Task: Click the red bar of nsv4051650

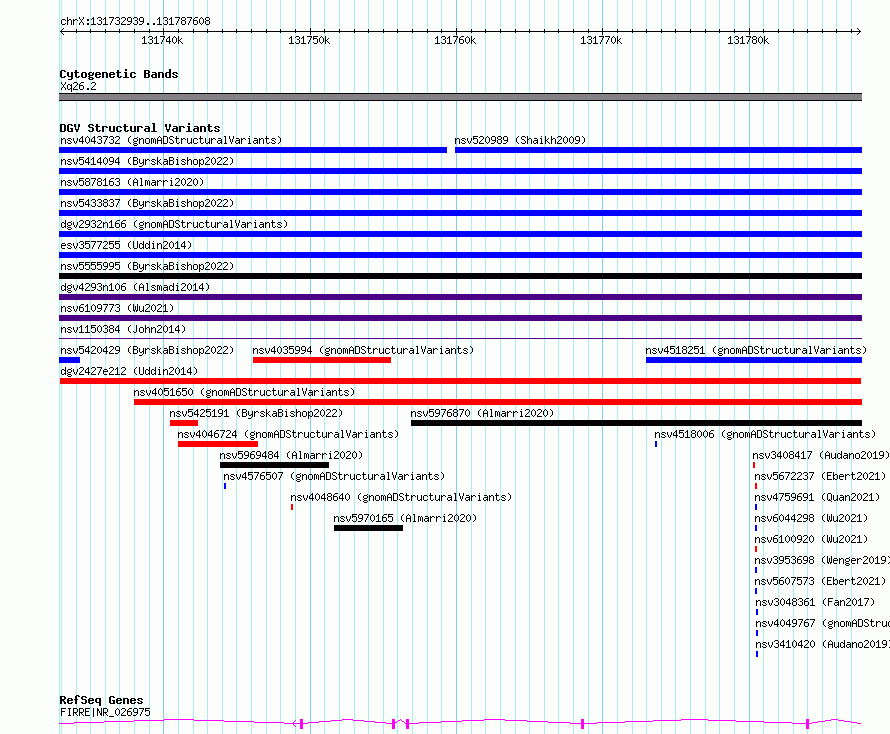Action: click(x=498, y=402)
